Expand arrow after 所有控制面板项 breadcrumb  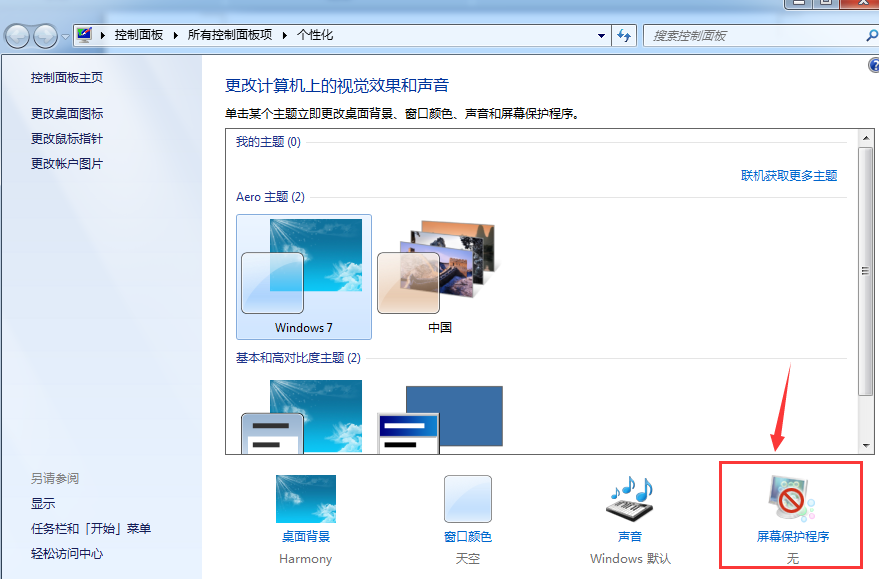(285, 35)
